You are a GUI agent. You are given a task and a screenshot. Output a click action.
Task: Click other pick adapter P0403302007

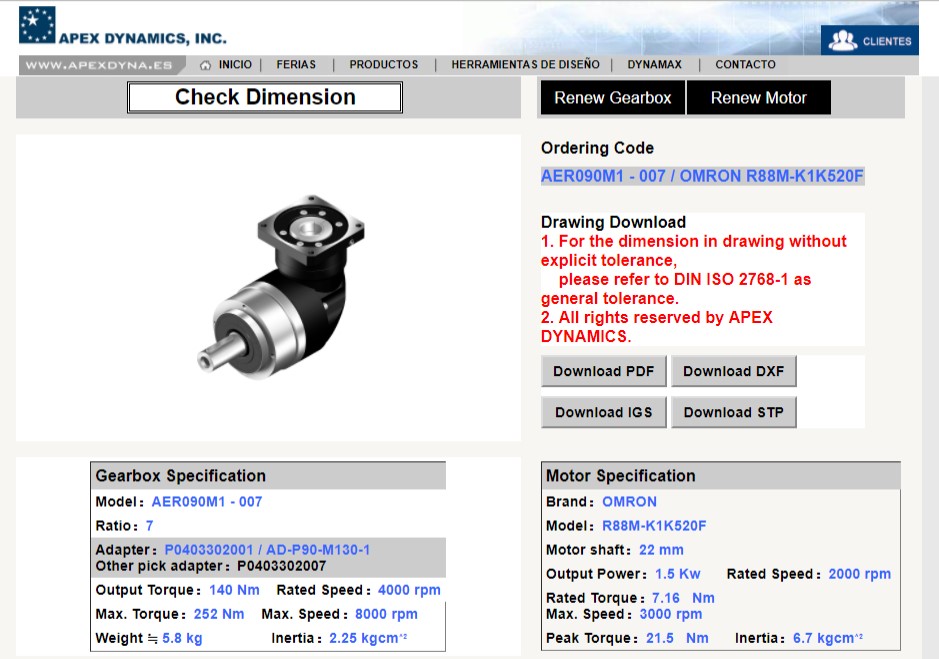(281, 566)
